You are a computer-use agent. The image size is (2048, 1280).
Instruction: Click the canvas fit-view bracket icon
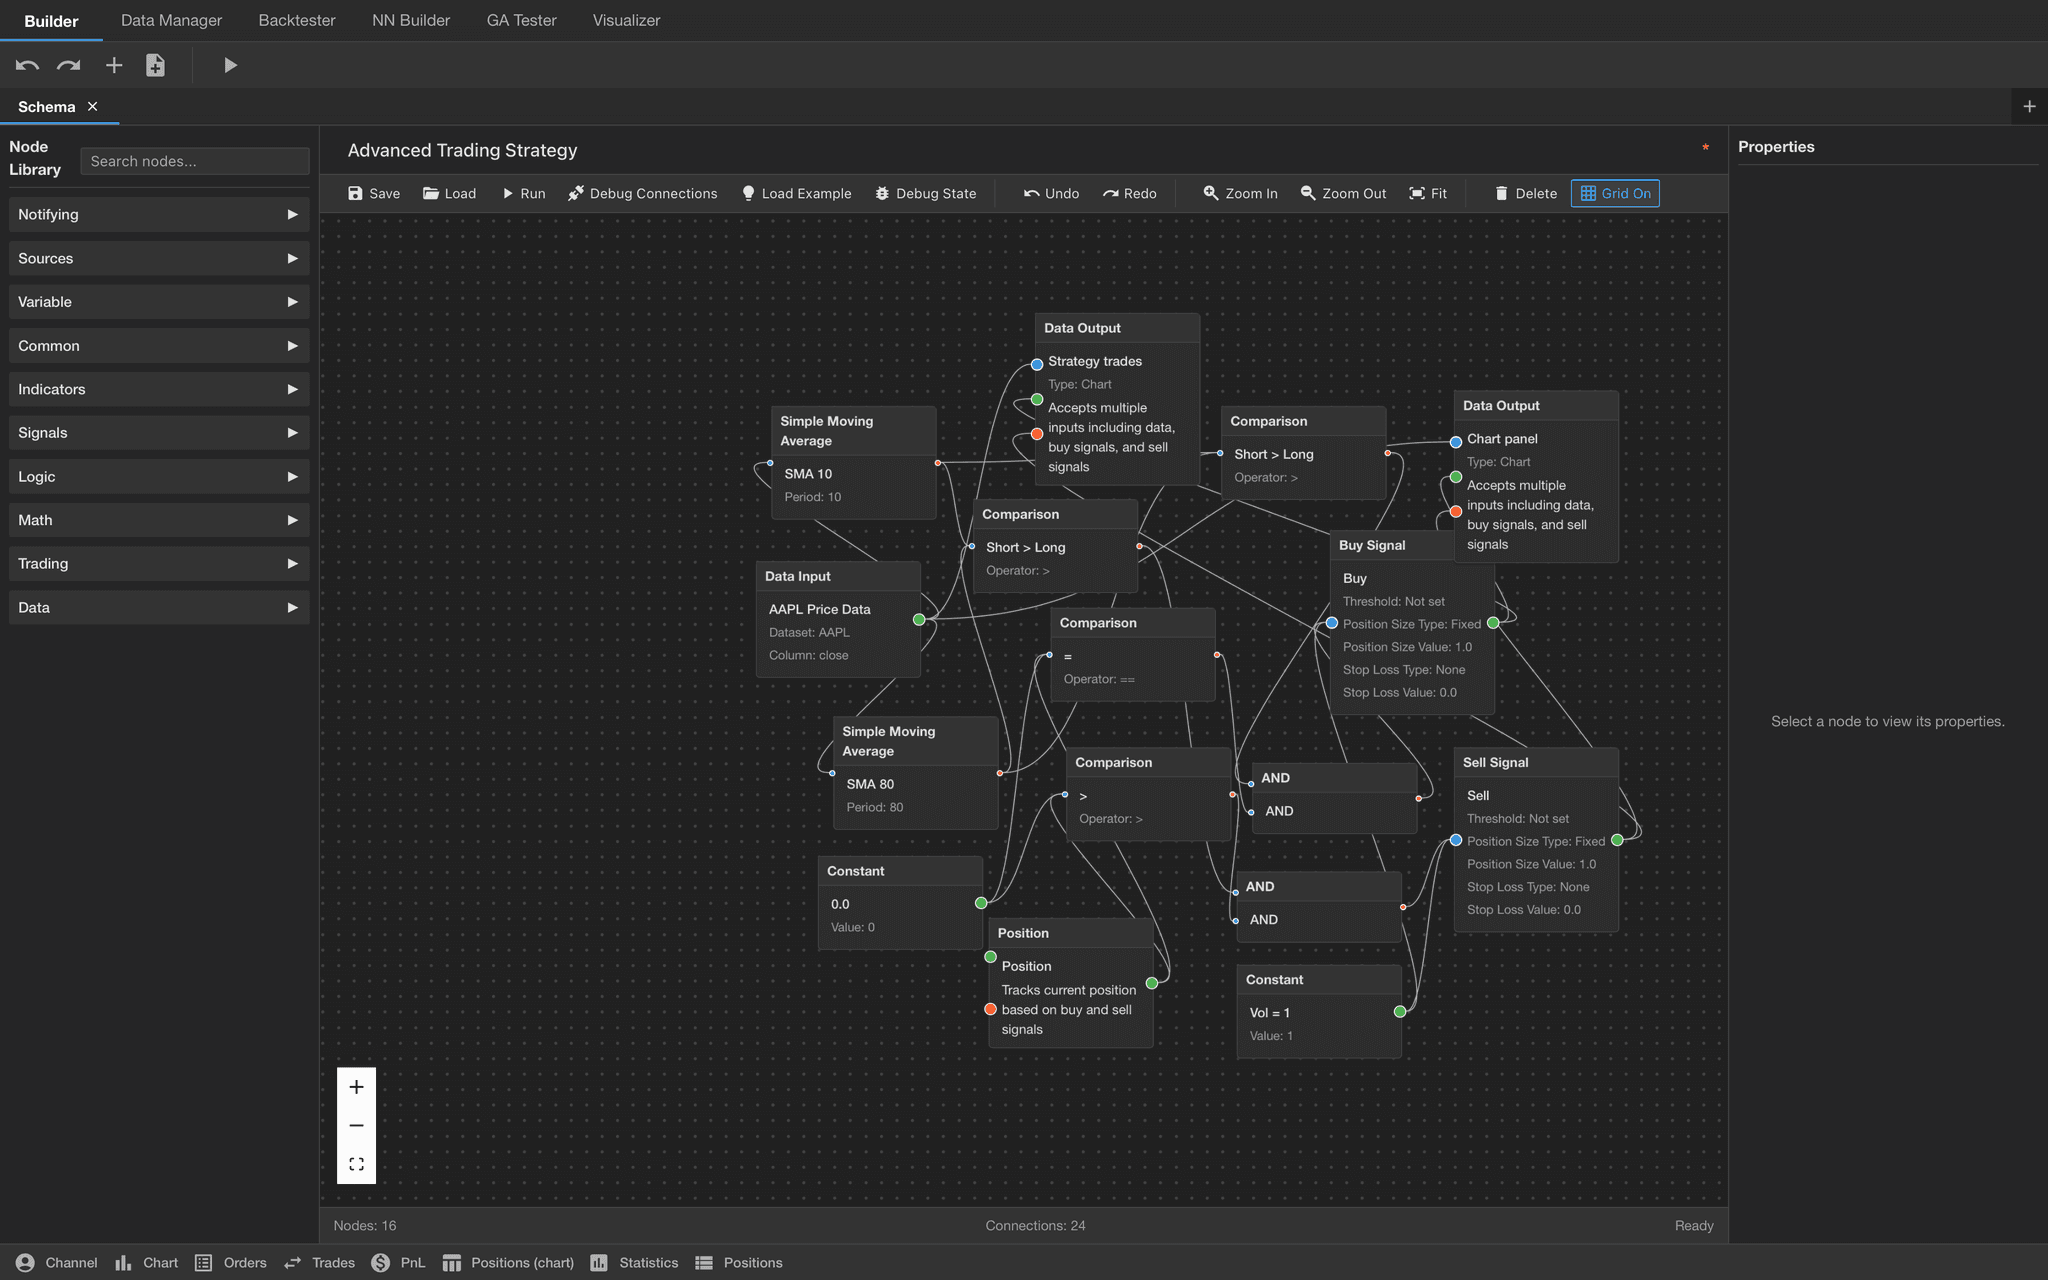coord(356,1164)
